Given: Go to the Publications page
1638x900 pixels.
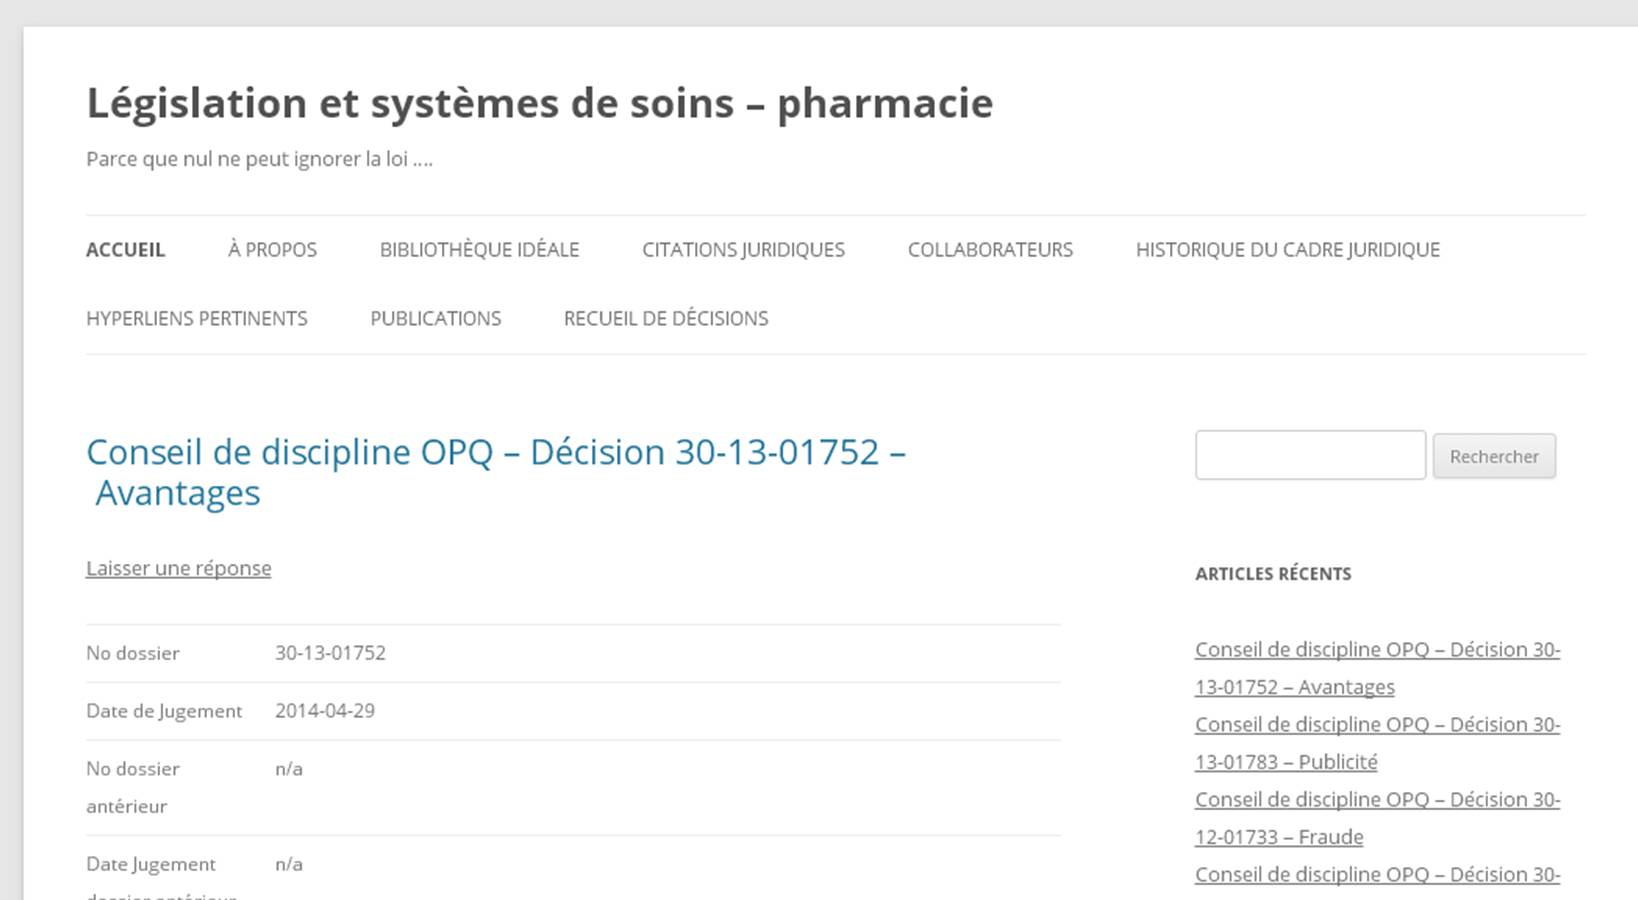Looking at the screenshot, I should 435,319.
